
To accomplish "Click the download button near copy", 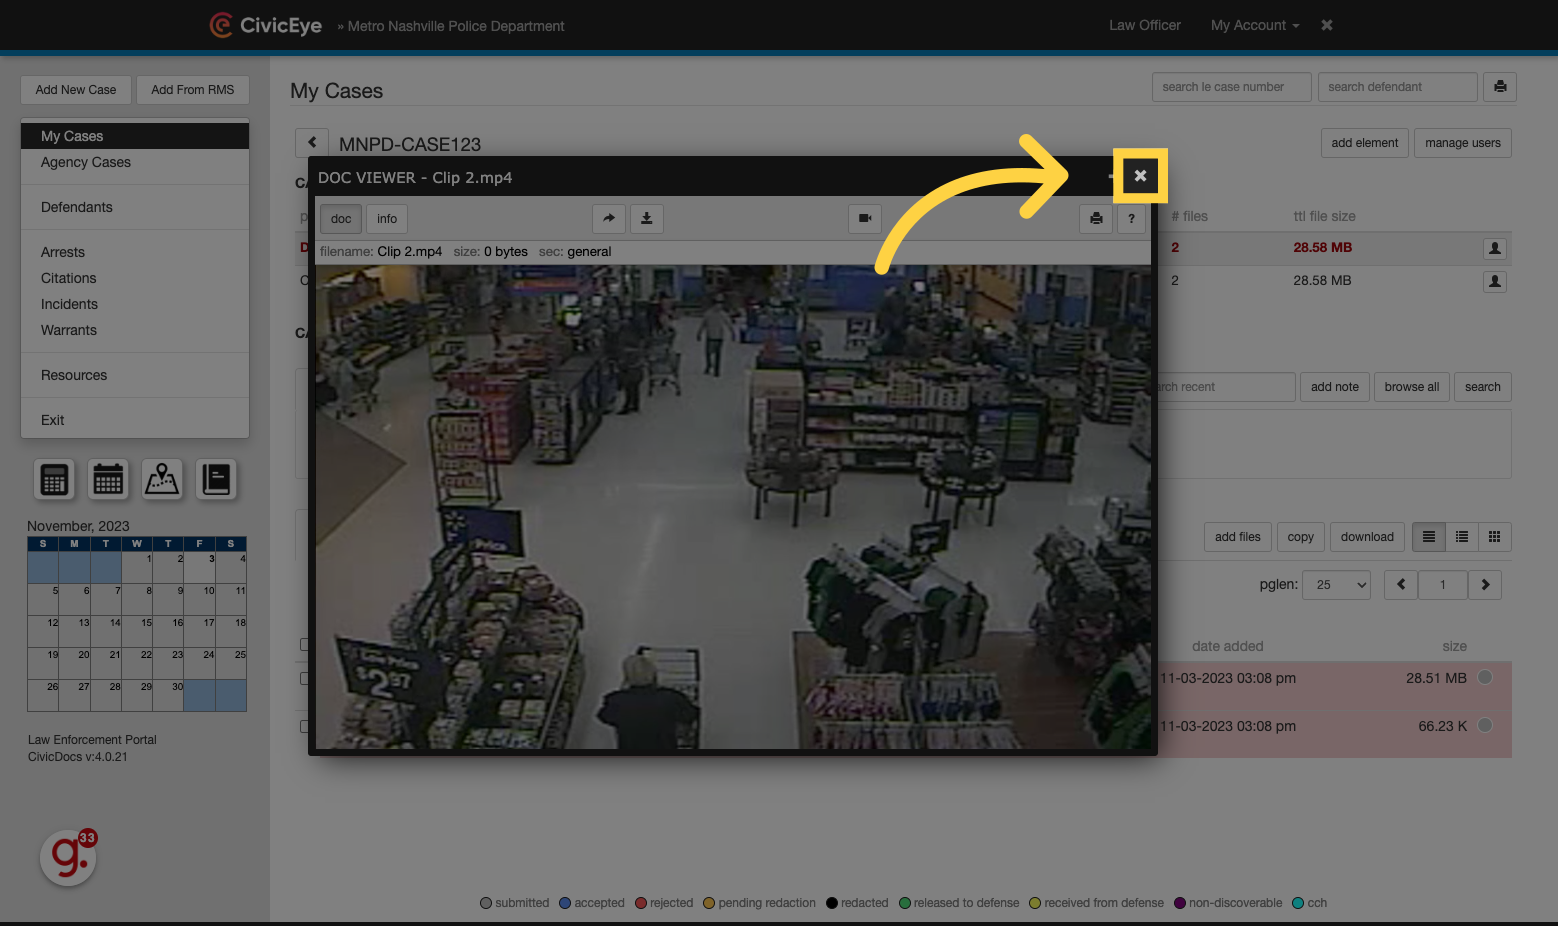I will [x=1367, y=537].
